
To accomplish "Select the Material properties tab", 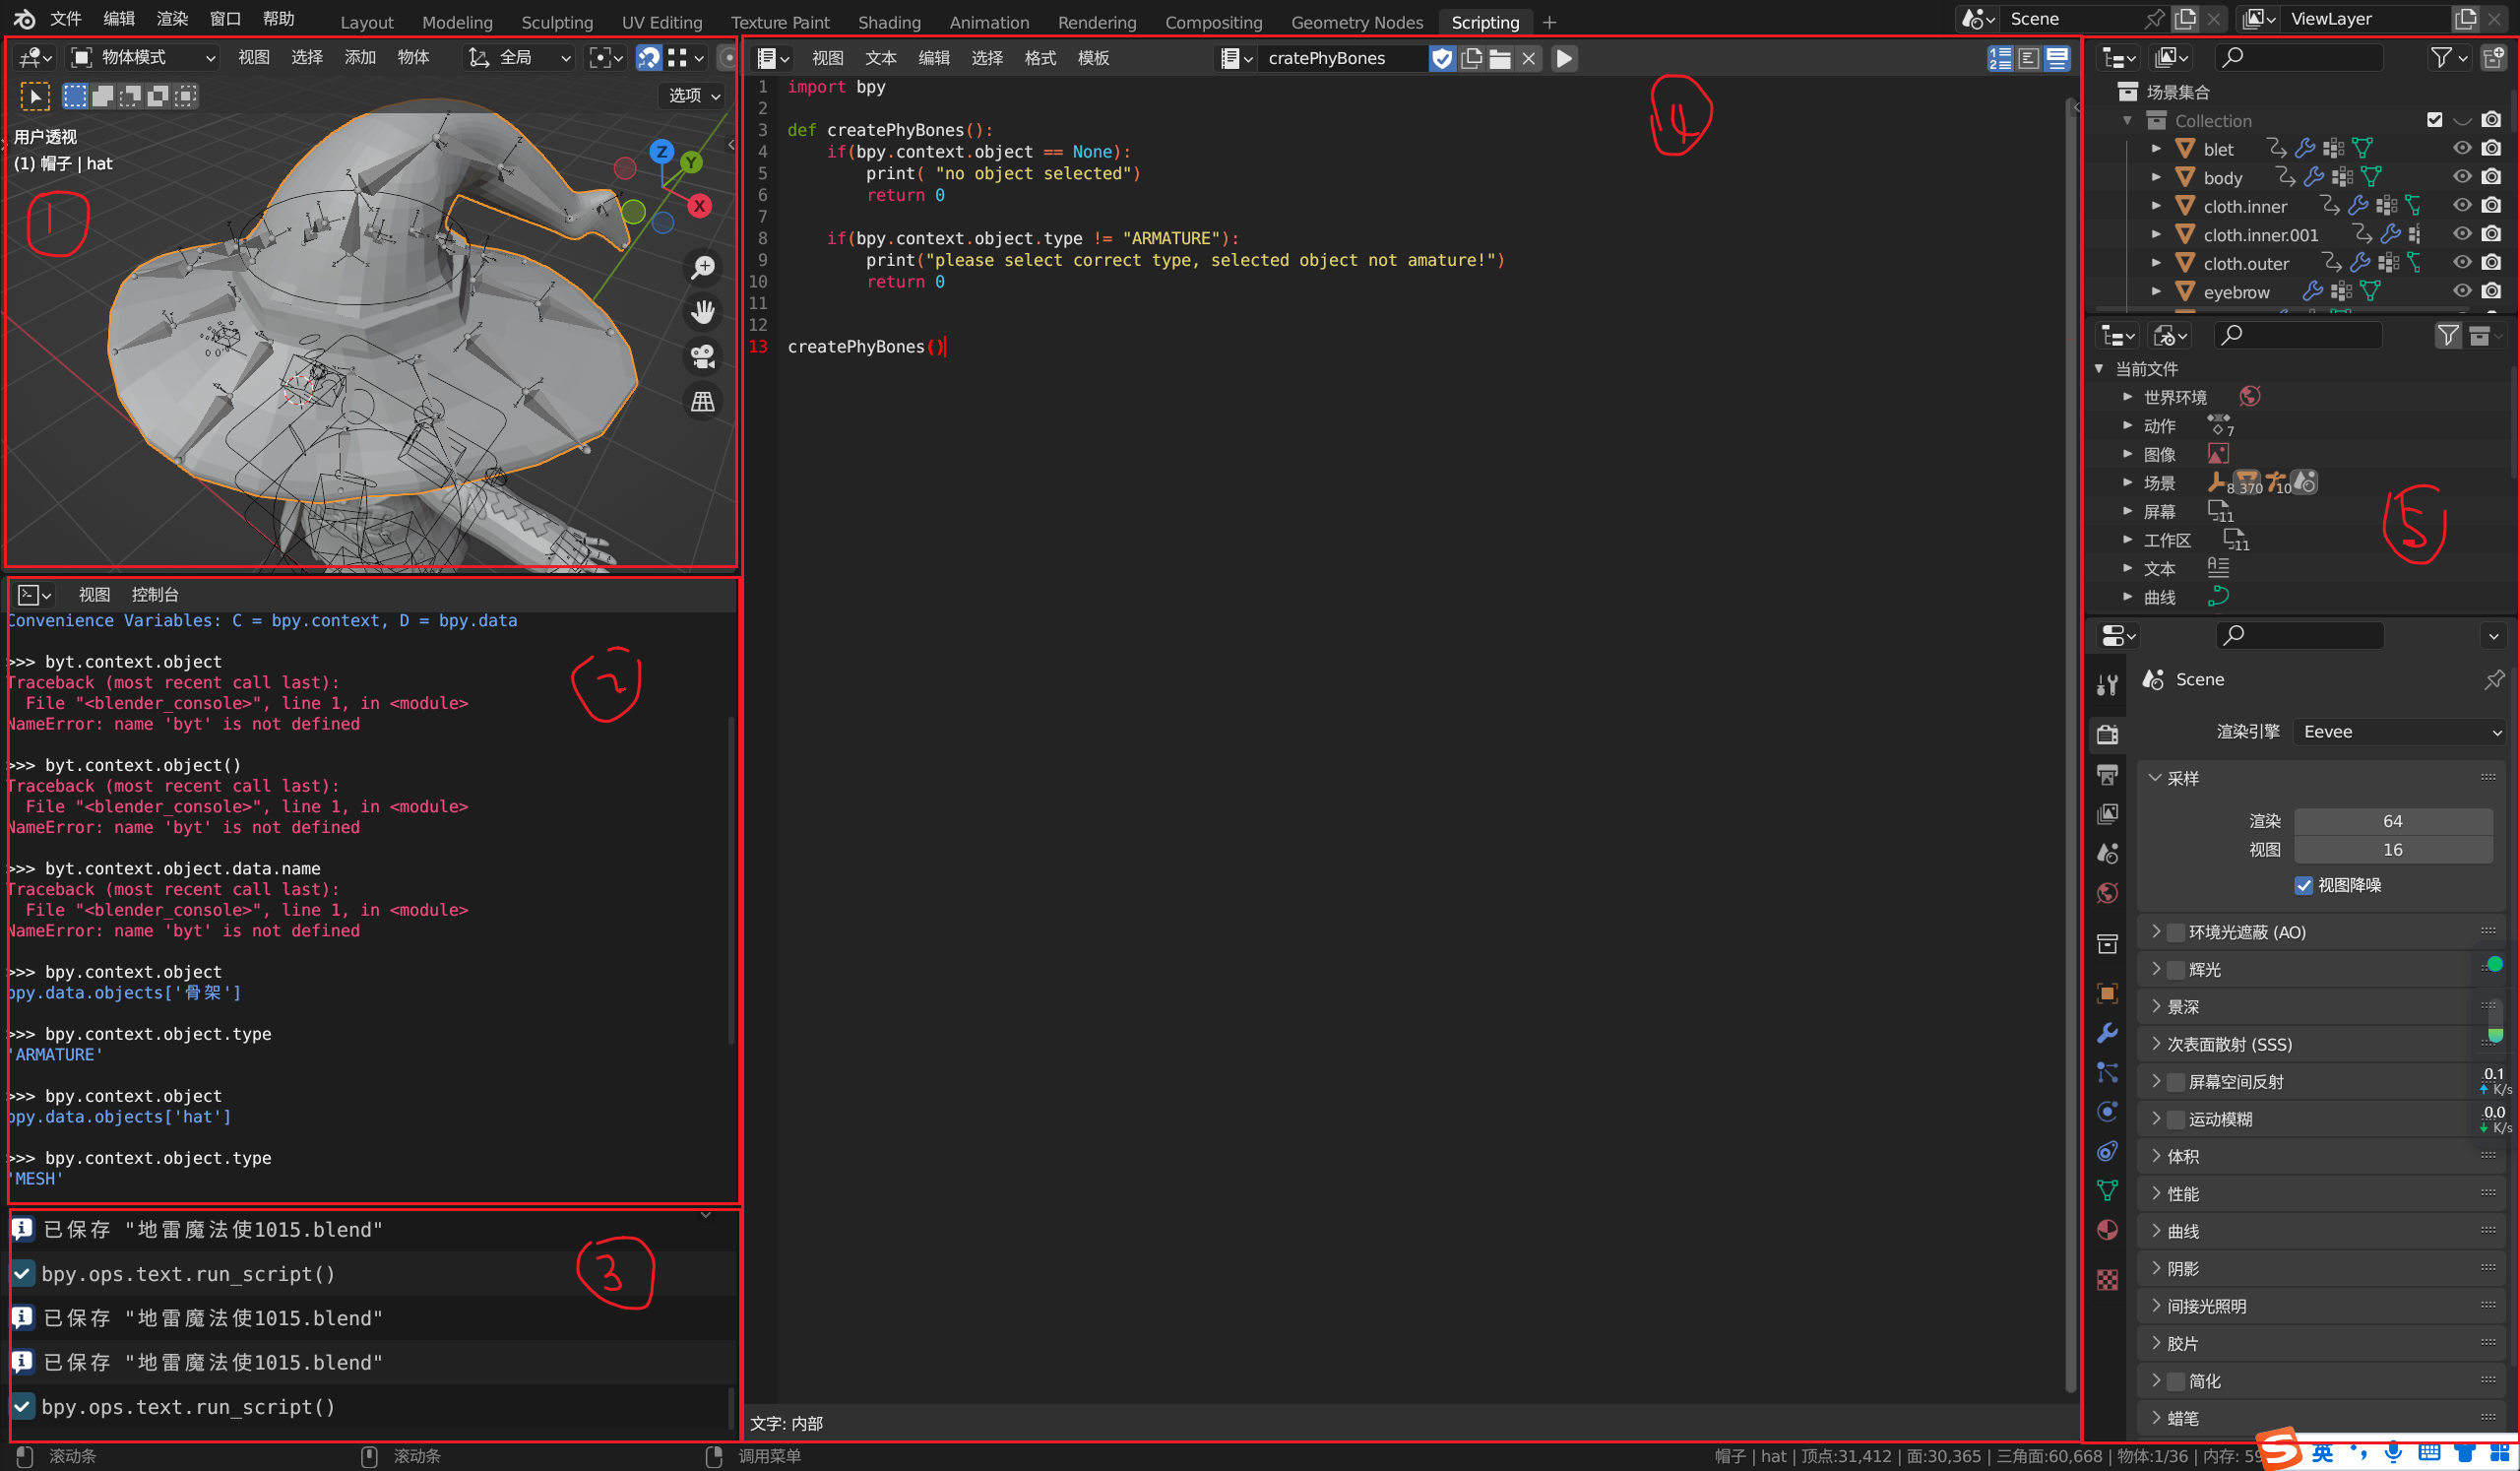I will (x=2108, y=1230).
